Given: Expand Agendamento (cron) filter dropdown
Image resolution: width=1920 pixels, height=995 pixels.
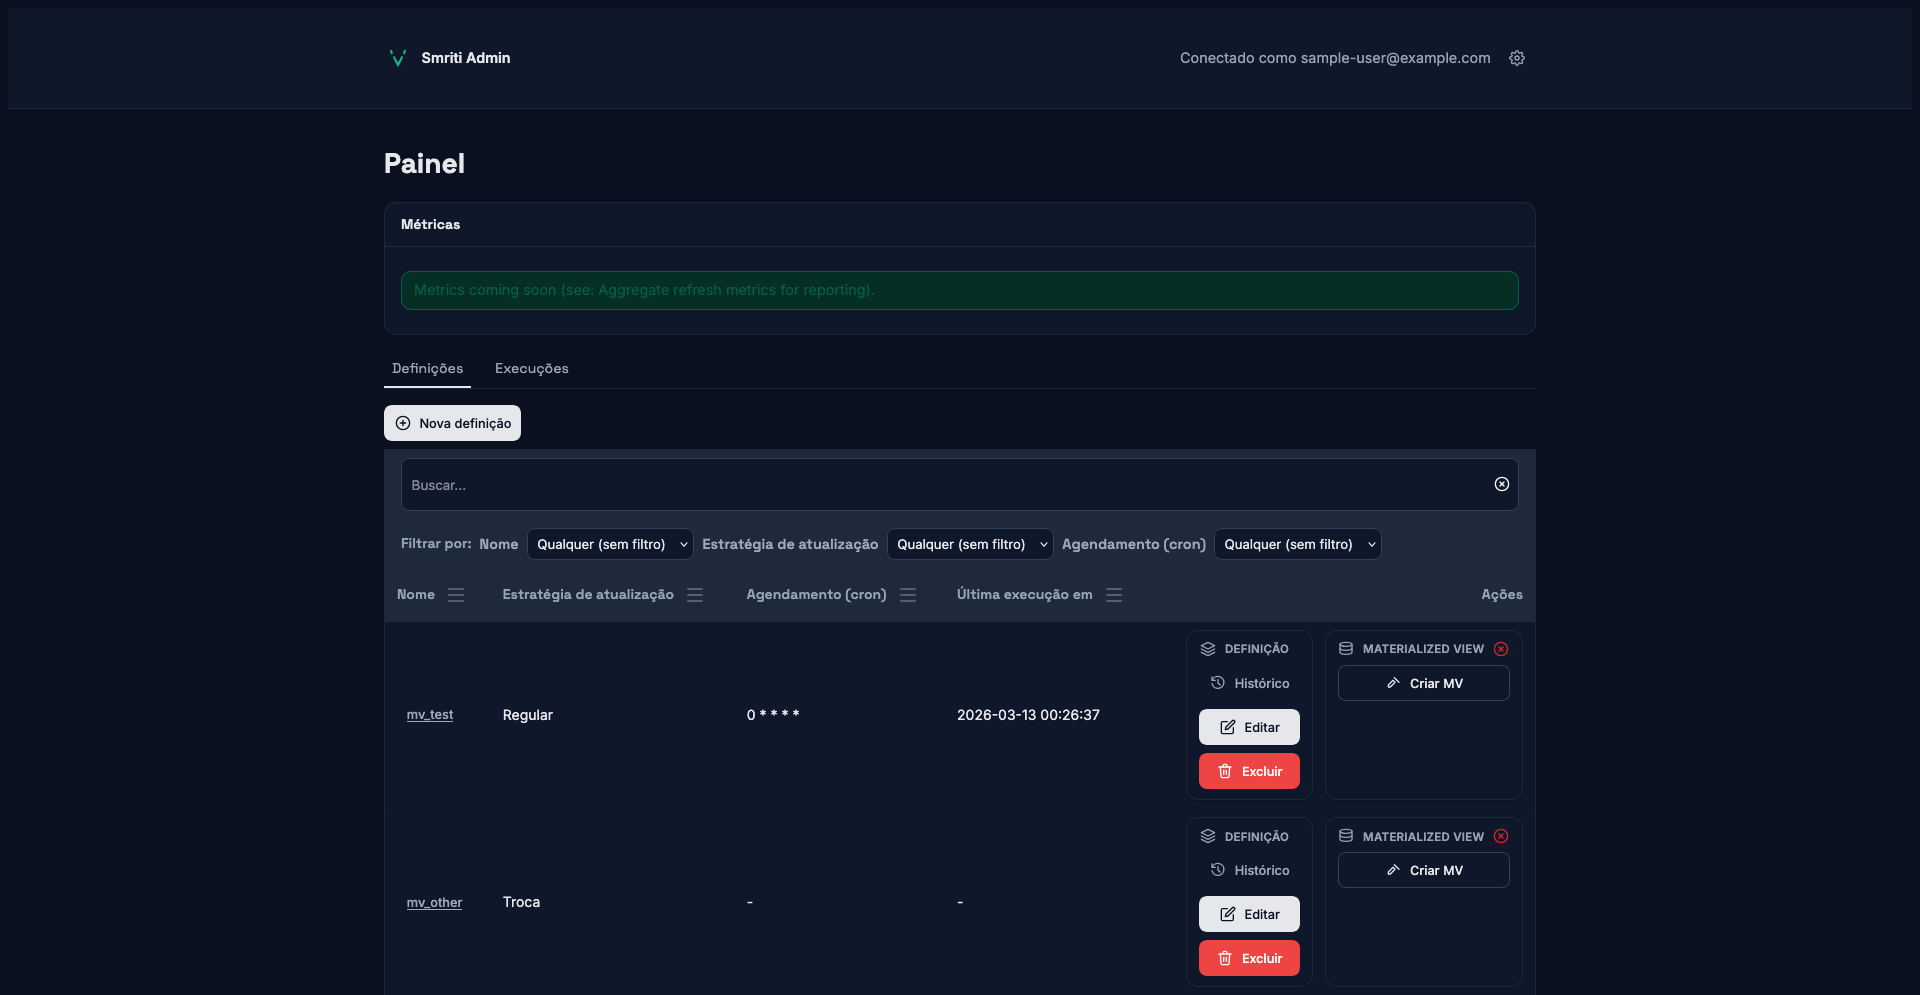Looking at the screenshot, I should pos(1297,544).
